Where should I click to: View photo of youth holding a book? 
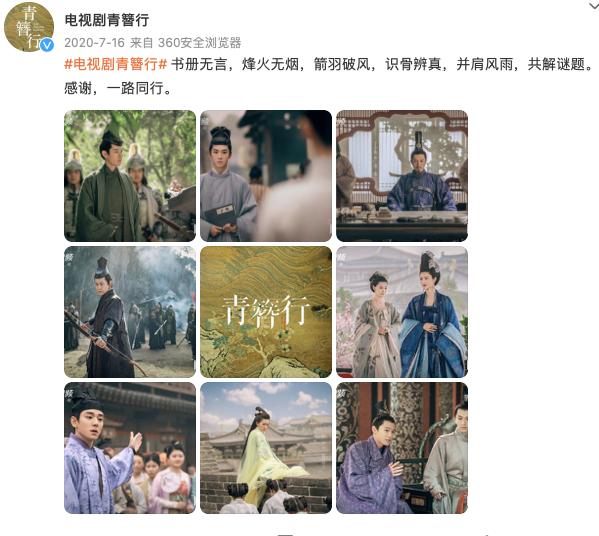click(266, 176)
